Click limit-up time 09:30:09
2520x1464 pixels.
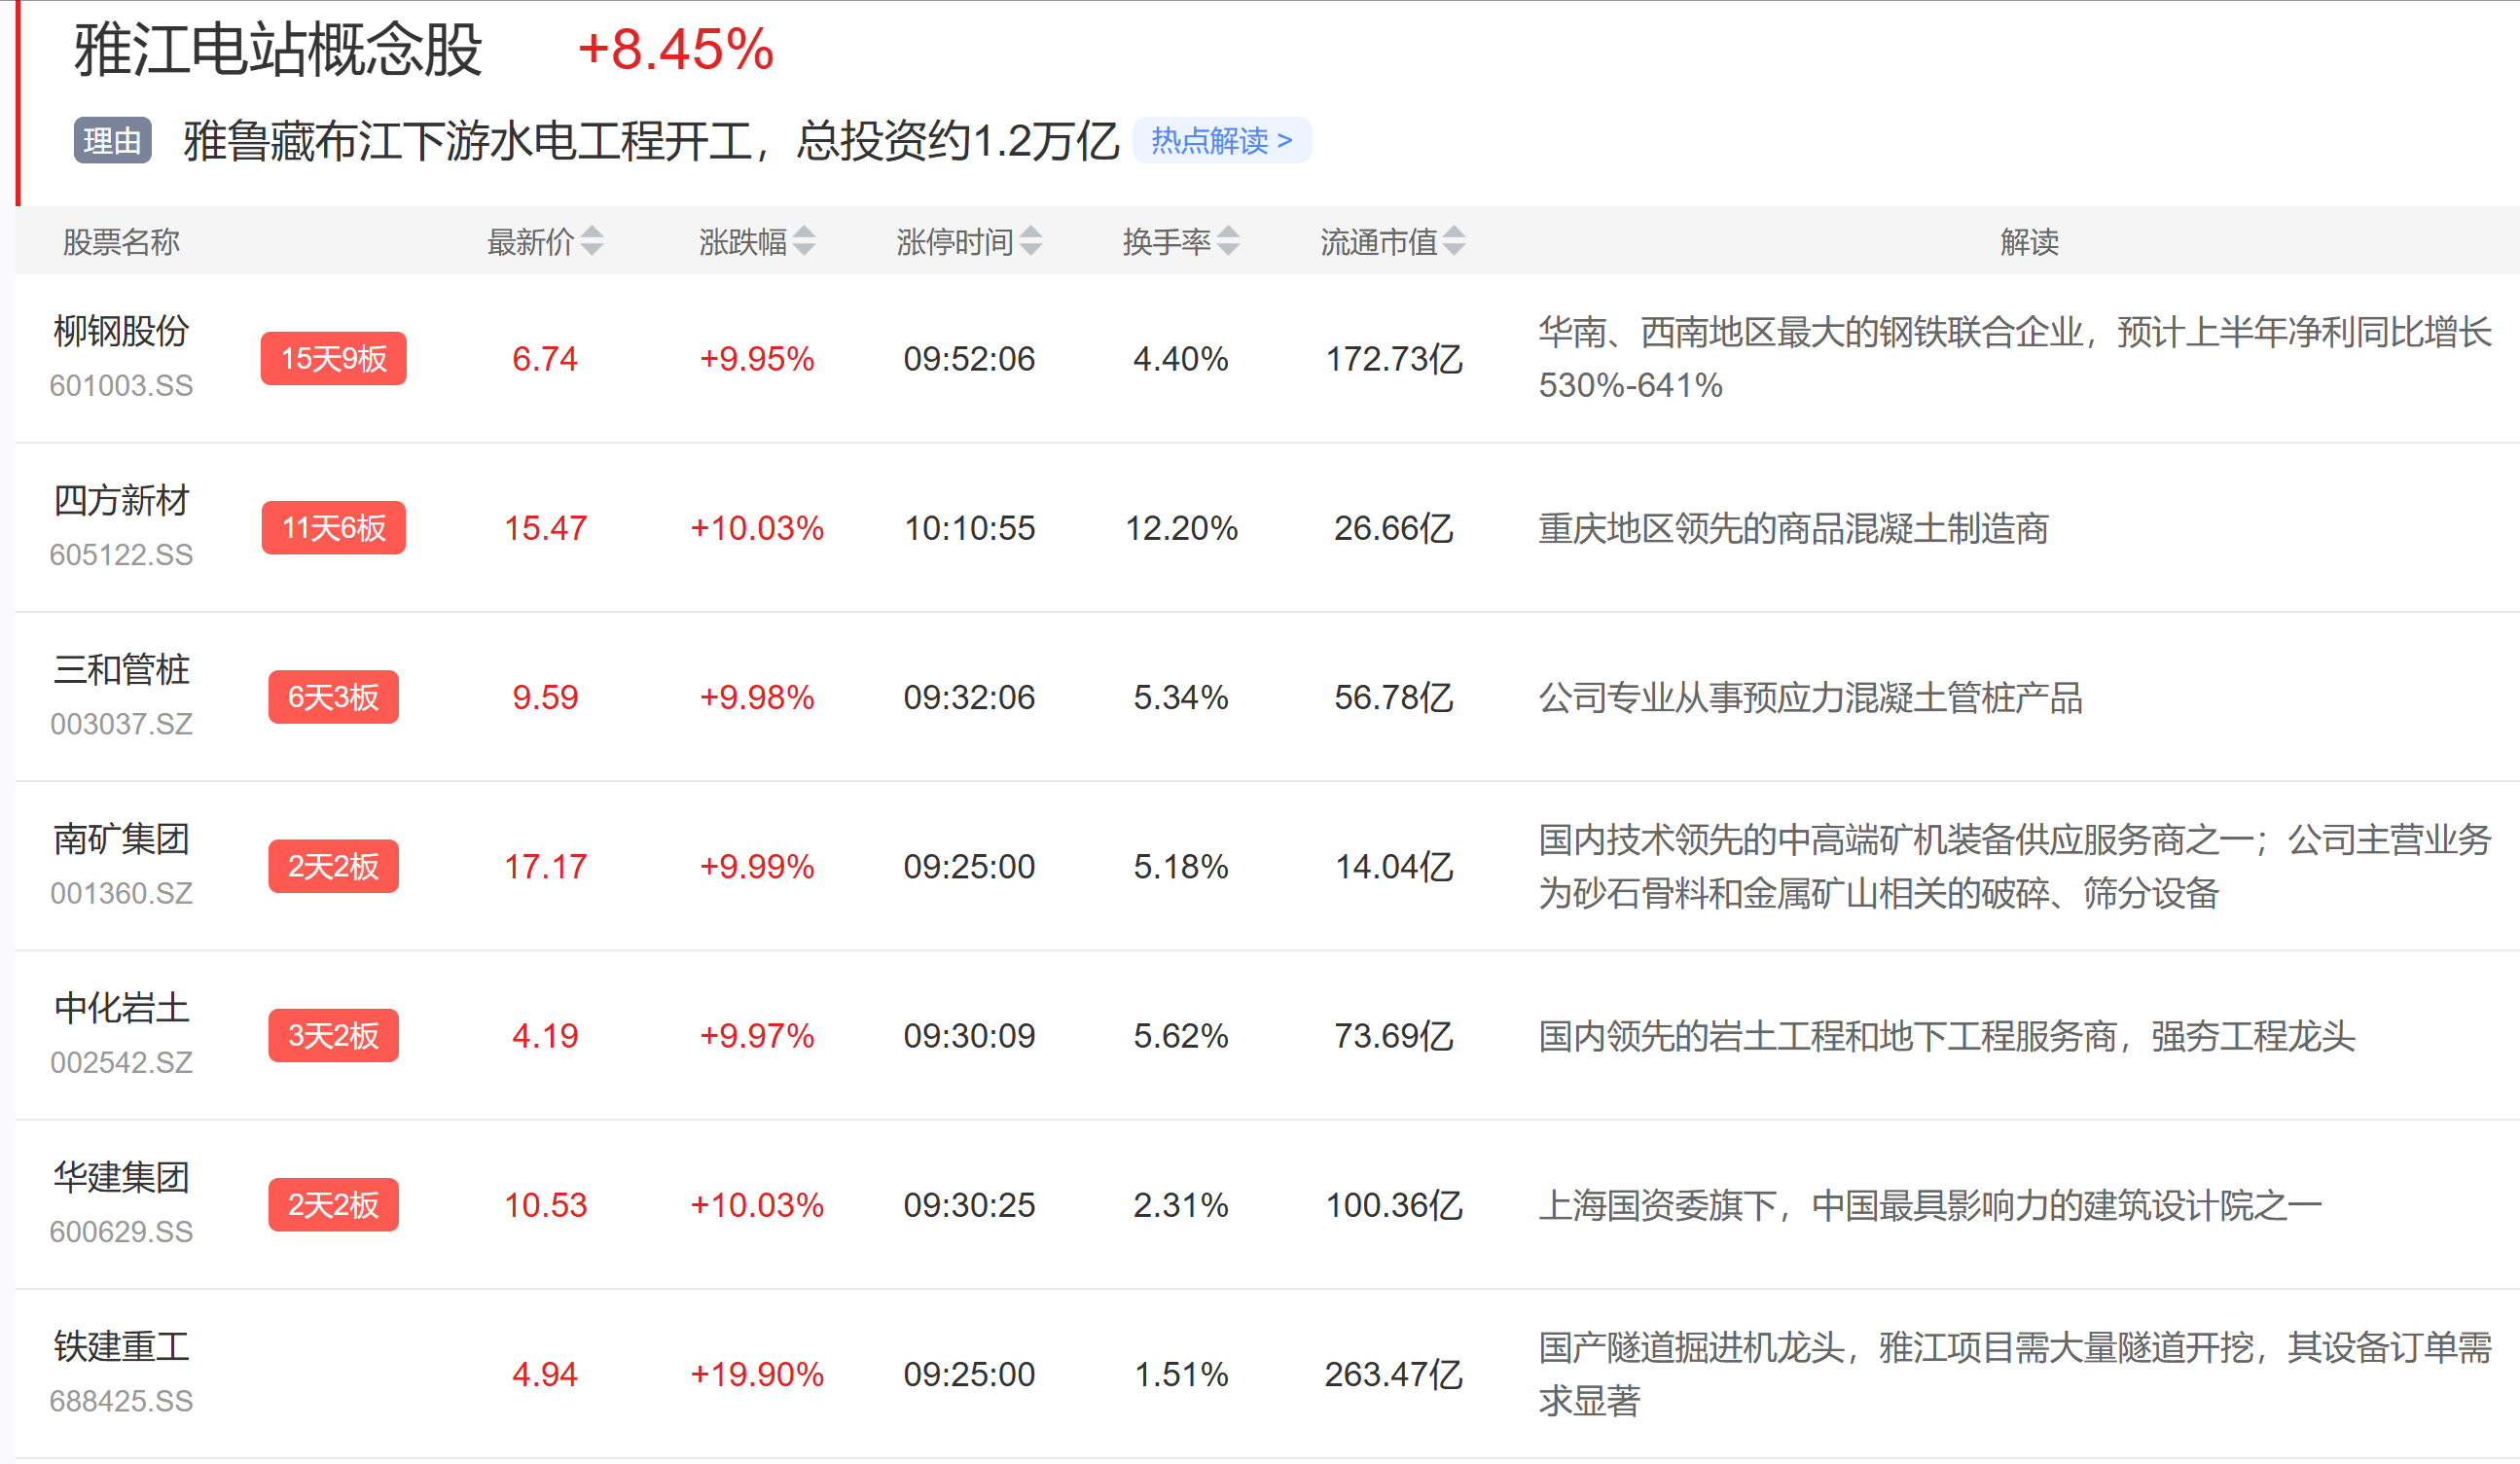point(969,1035)
